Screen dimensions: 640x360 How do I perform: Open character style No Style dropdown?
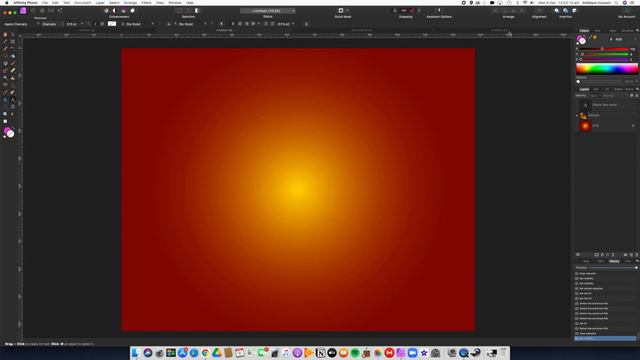coord(138,24)
